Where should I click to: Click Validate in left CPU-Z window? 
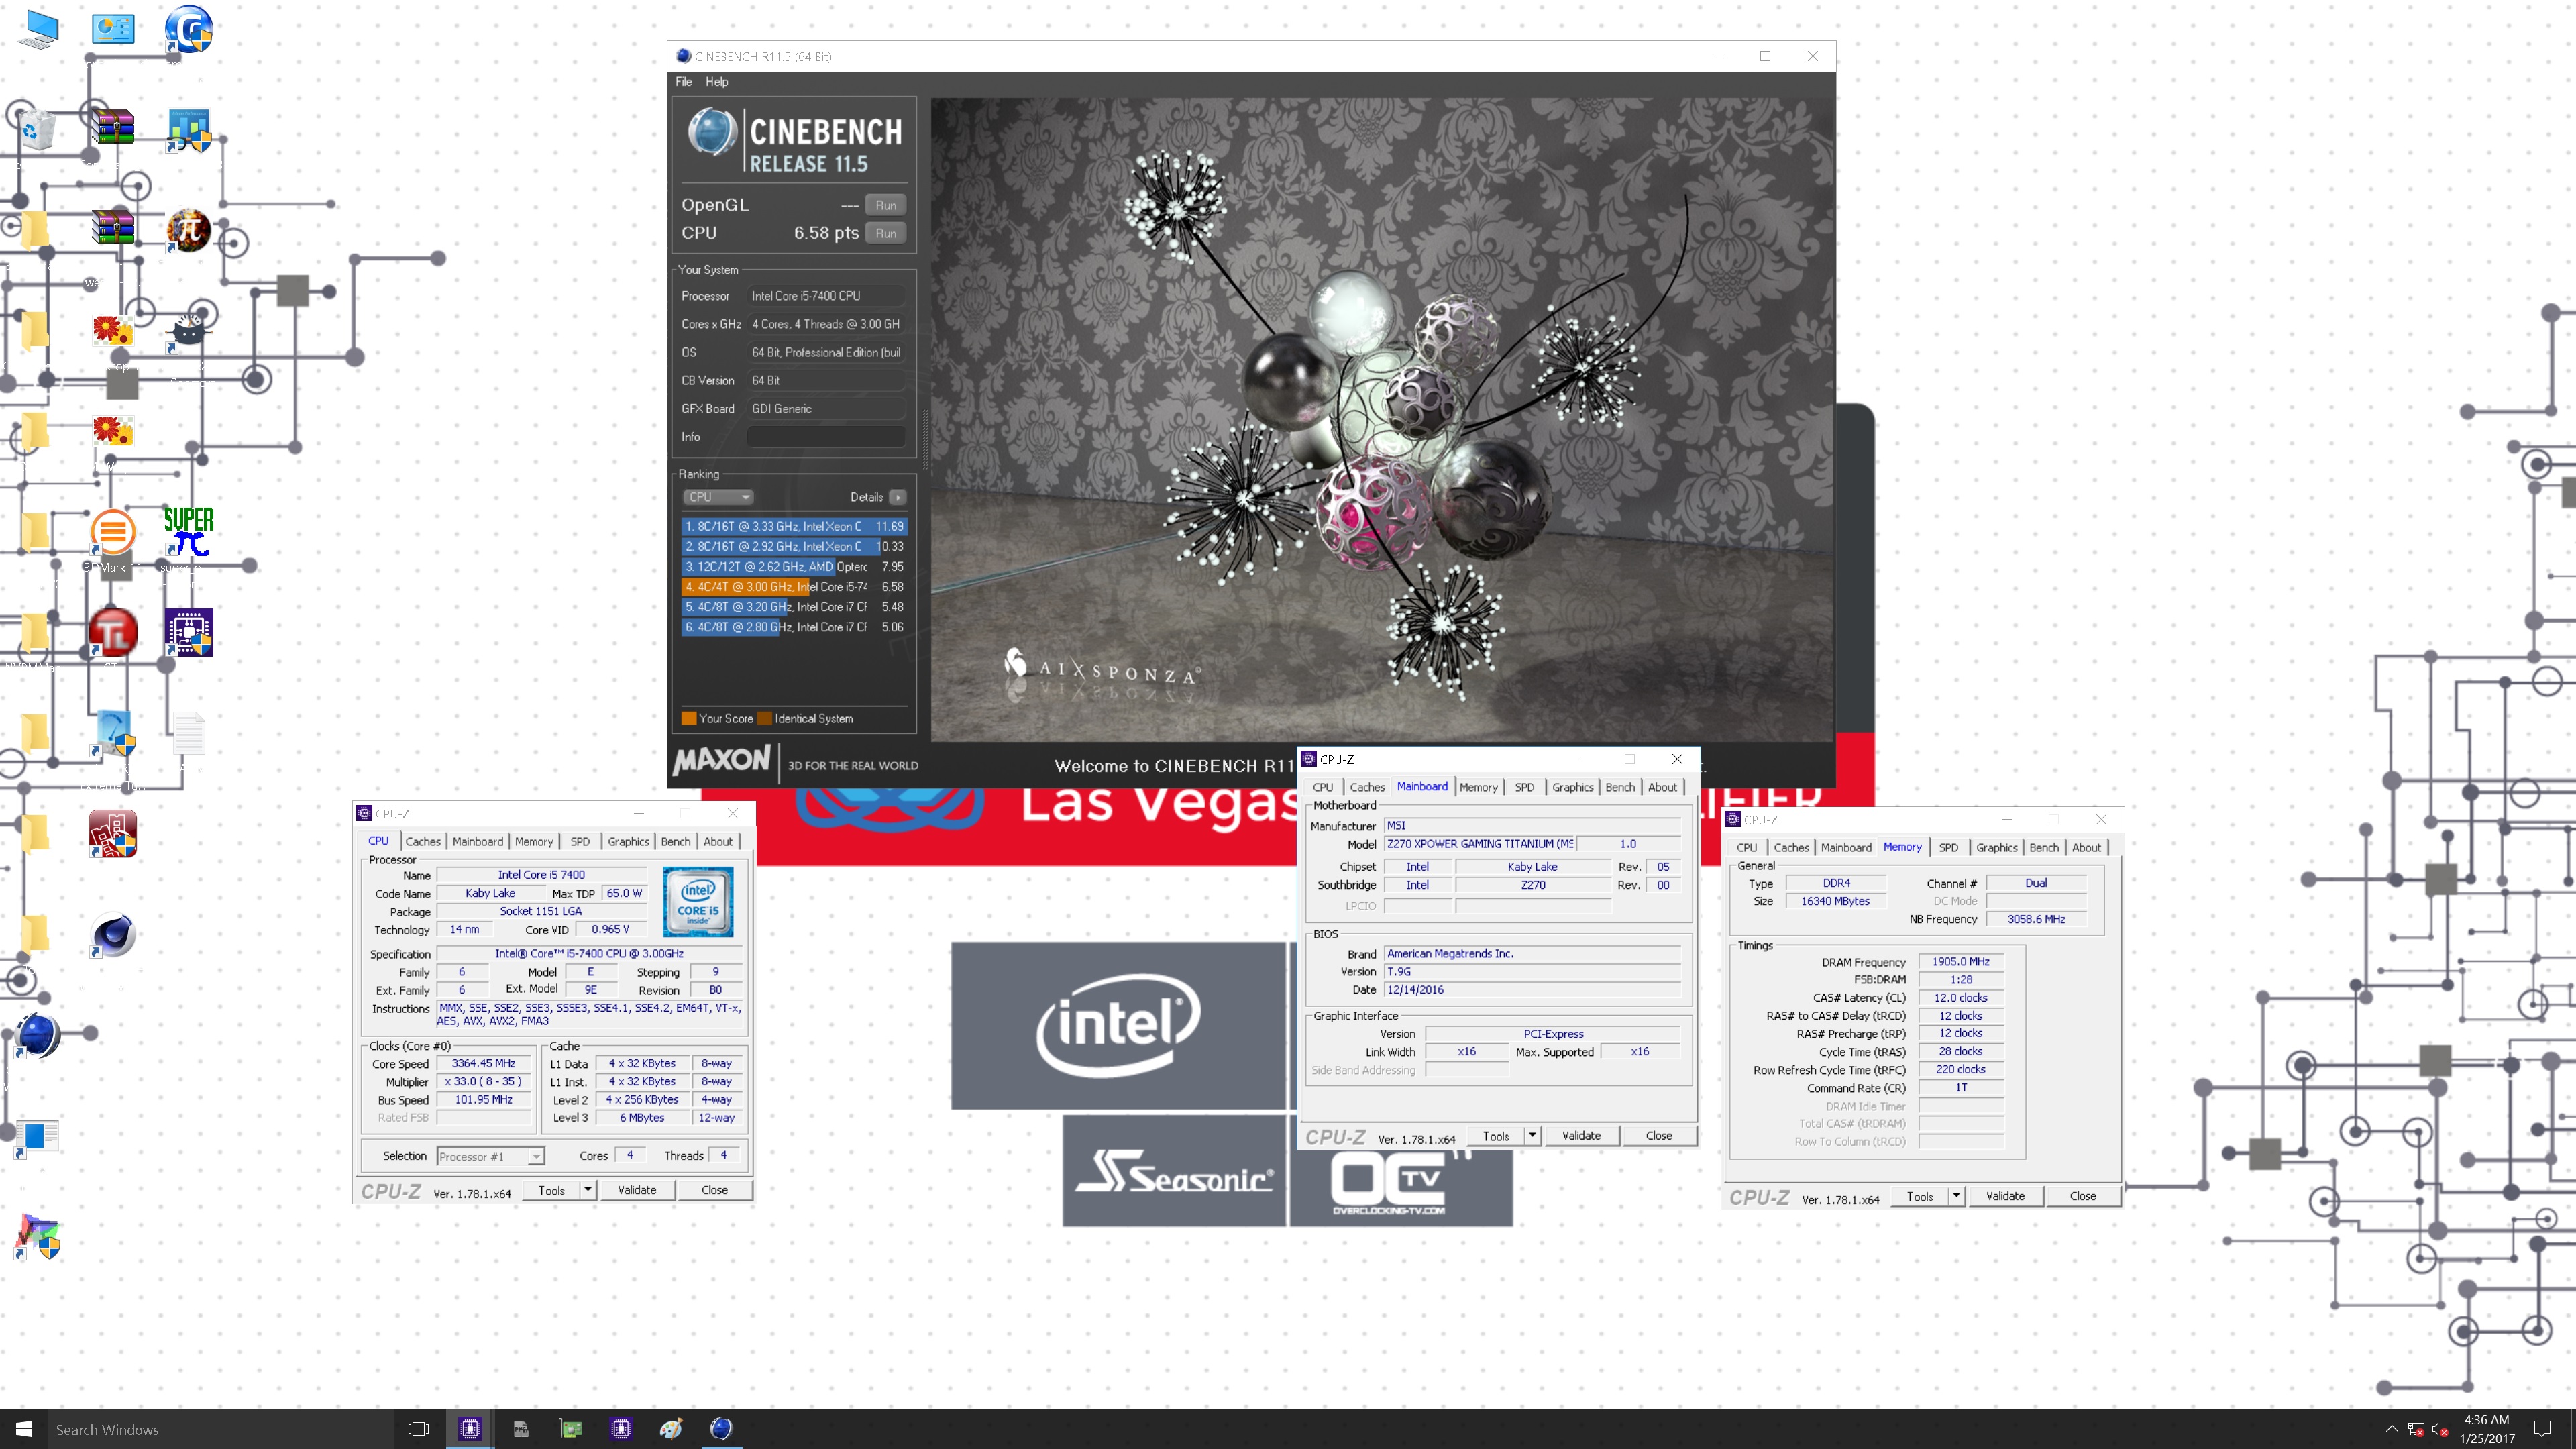point(637,1190)
